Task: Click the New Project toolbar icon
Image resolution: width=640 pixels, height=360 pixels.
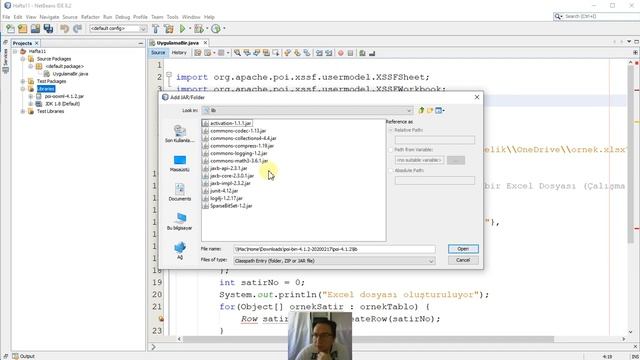Action: [10, 29]
